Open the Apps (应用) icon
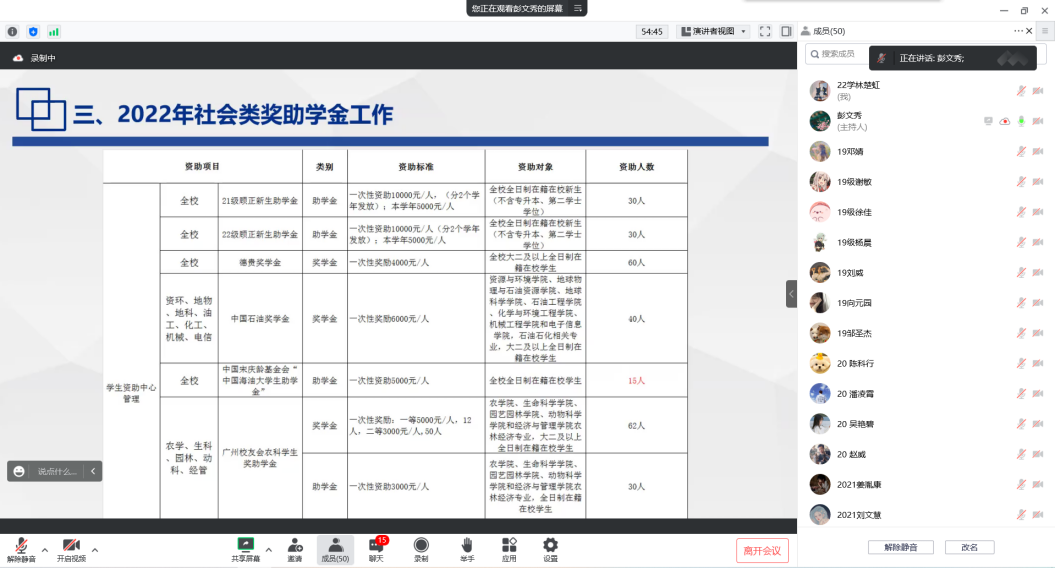 [x=509, y=545]
